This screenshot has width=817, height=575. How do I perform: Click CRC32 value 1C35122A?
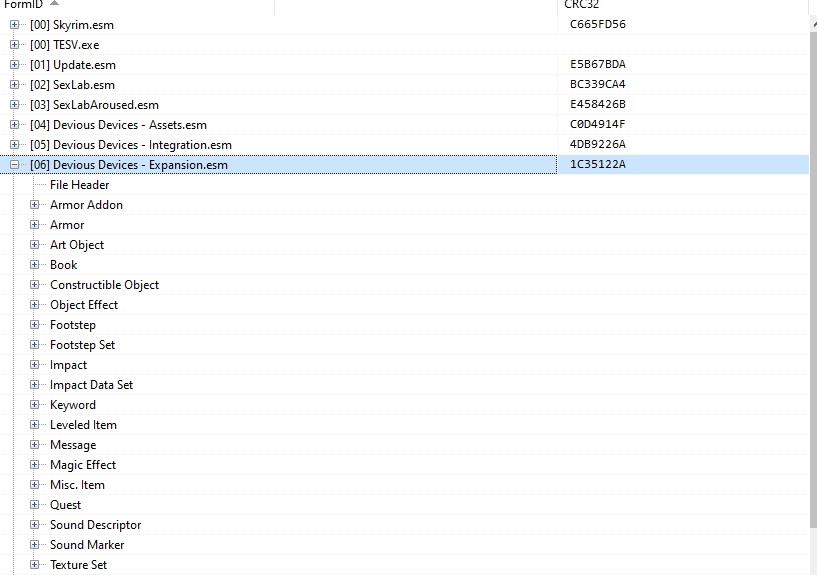coord(598,164)
